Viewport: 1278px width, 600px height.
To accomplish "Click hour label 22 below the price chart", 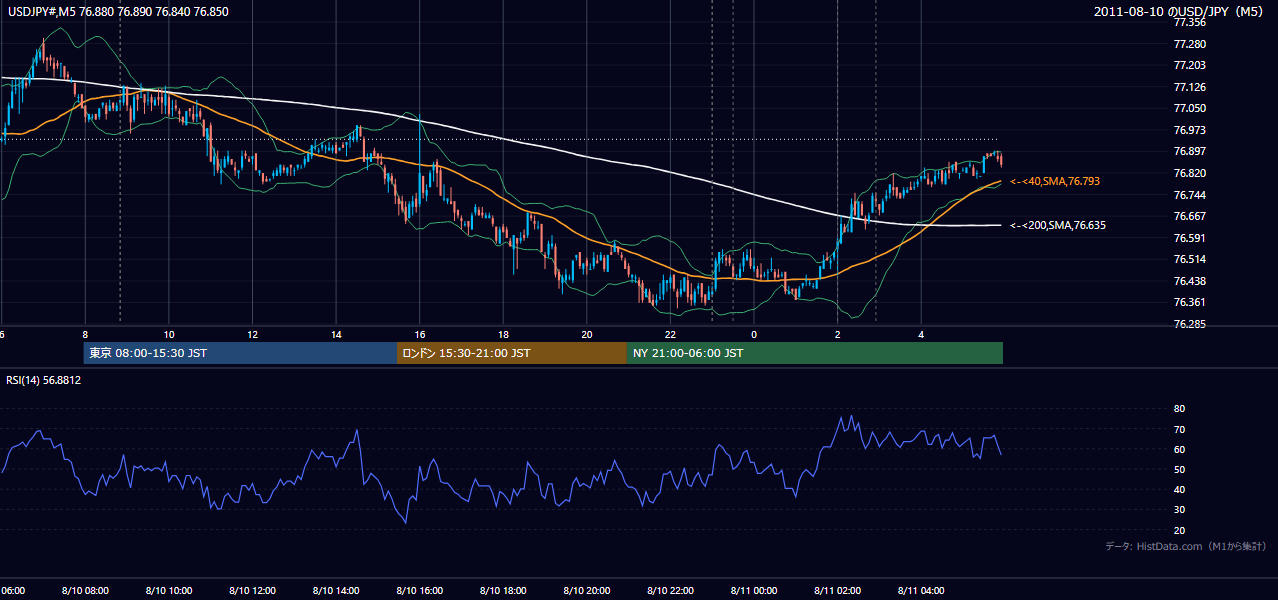I will click(x=670, y=335).
